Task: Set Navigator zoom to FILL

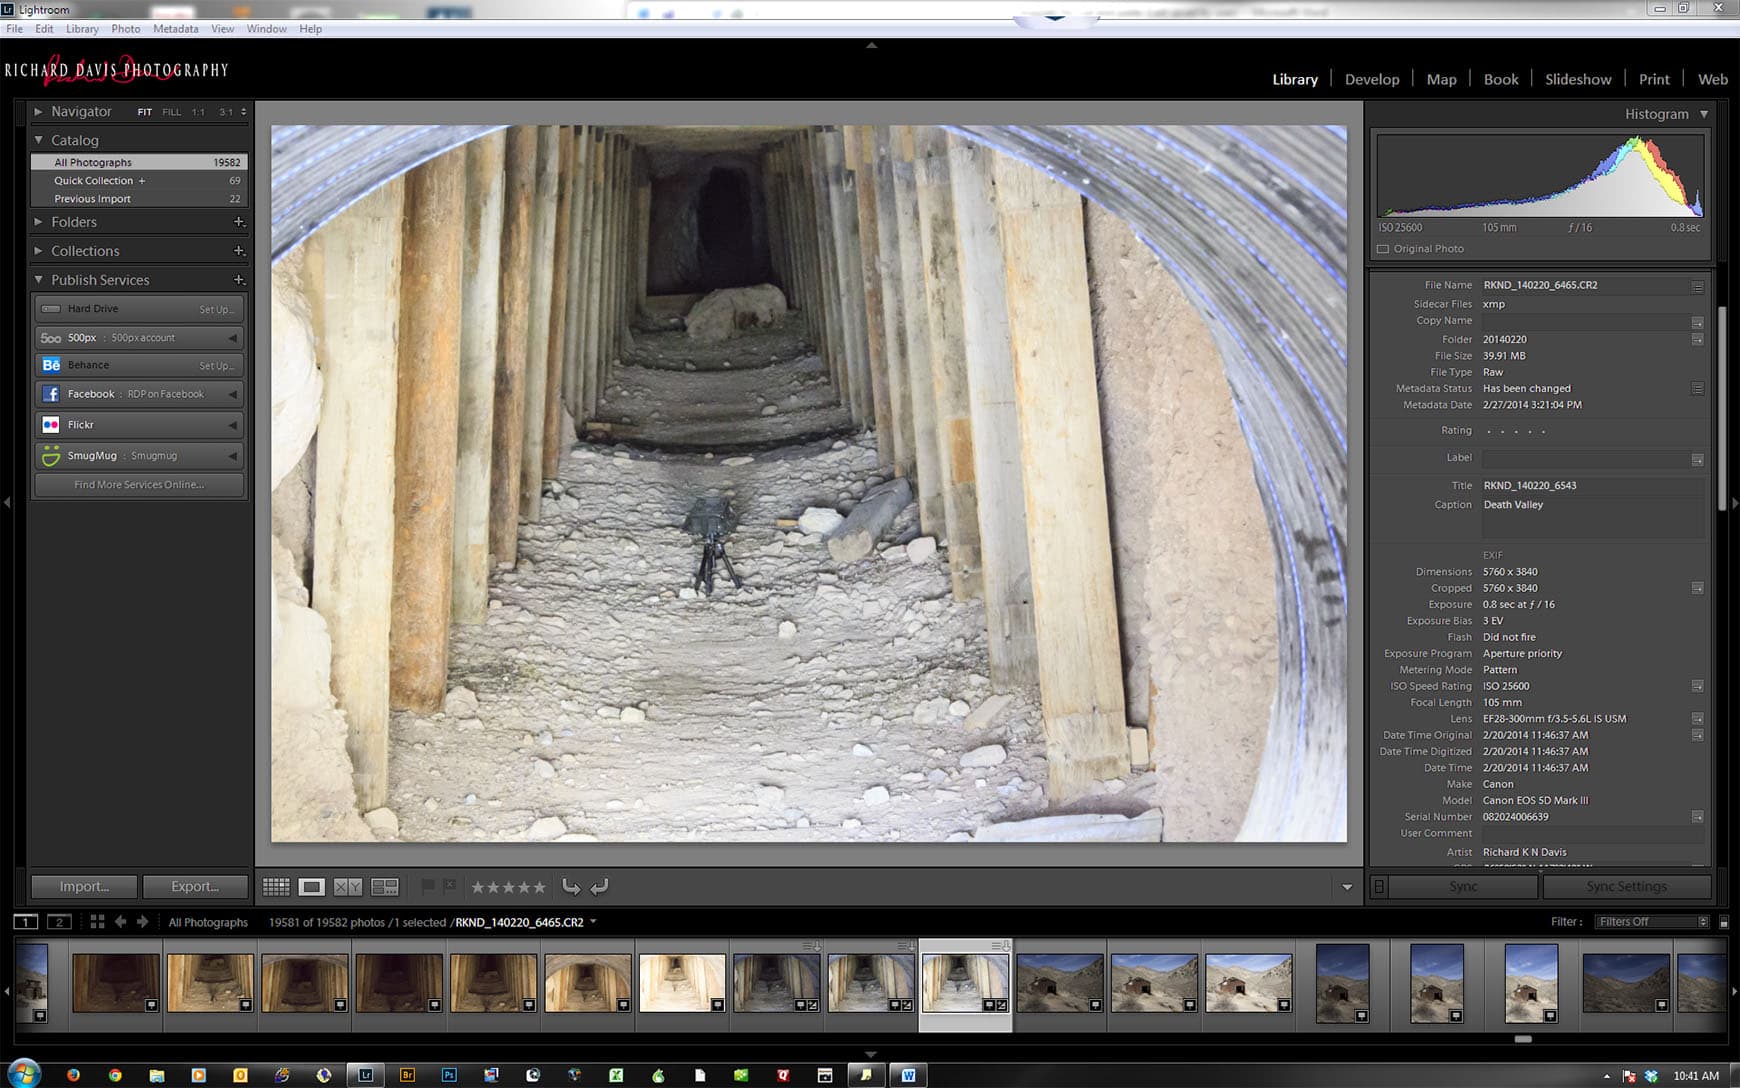Action: 172,112
